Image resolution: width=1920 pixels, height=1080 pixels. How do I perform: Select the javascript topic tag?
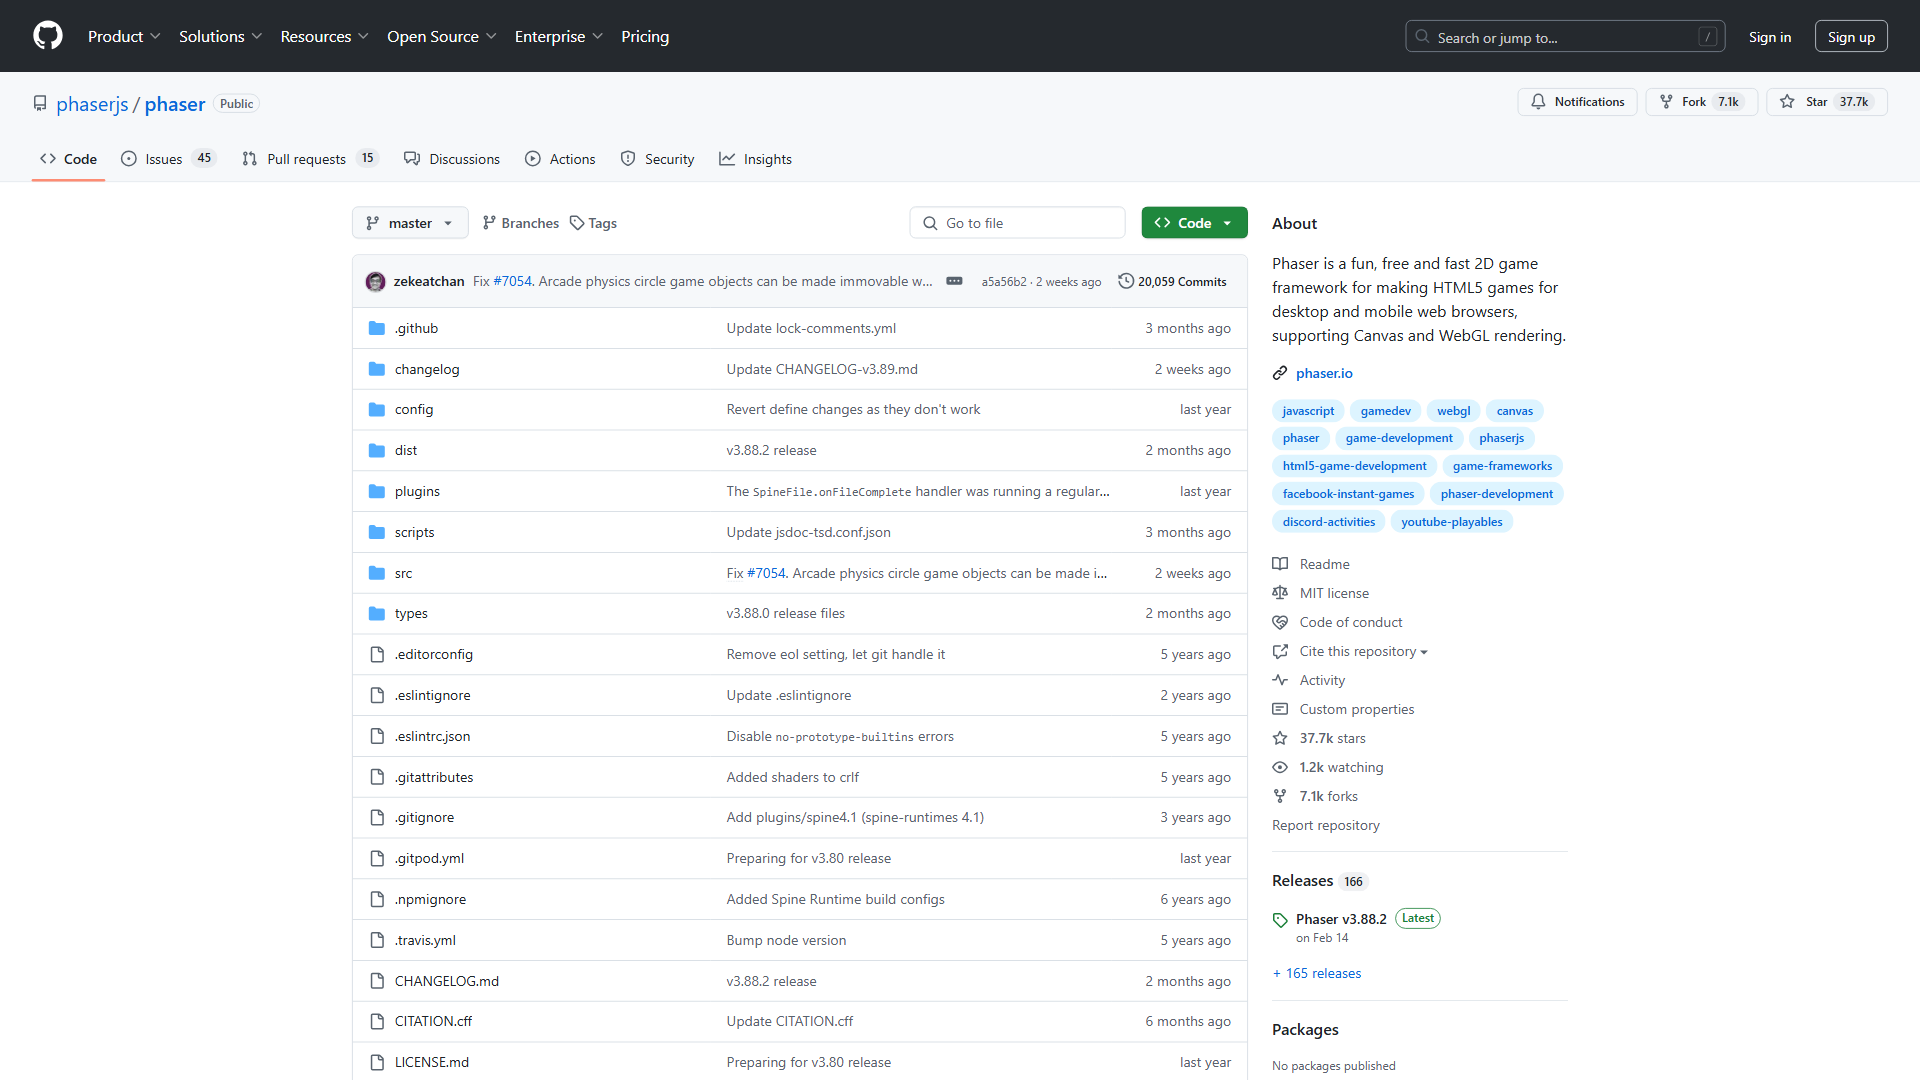[x=1308, y=411]
